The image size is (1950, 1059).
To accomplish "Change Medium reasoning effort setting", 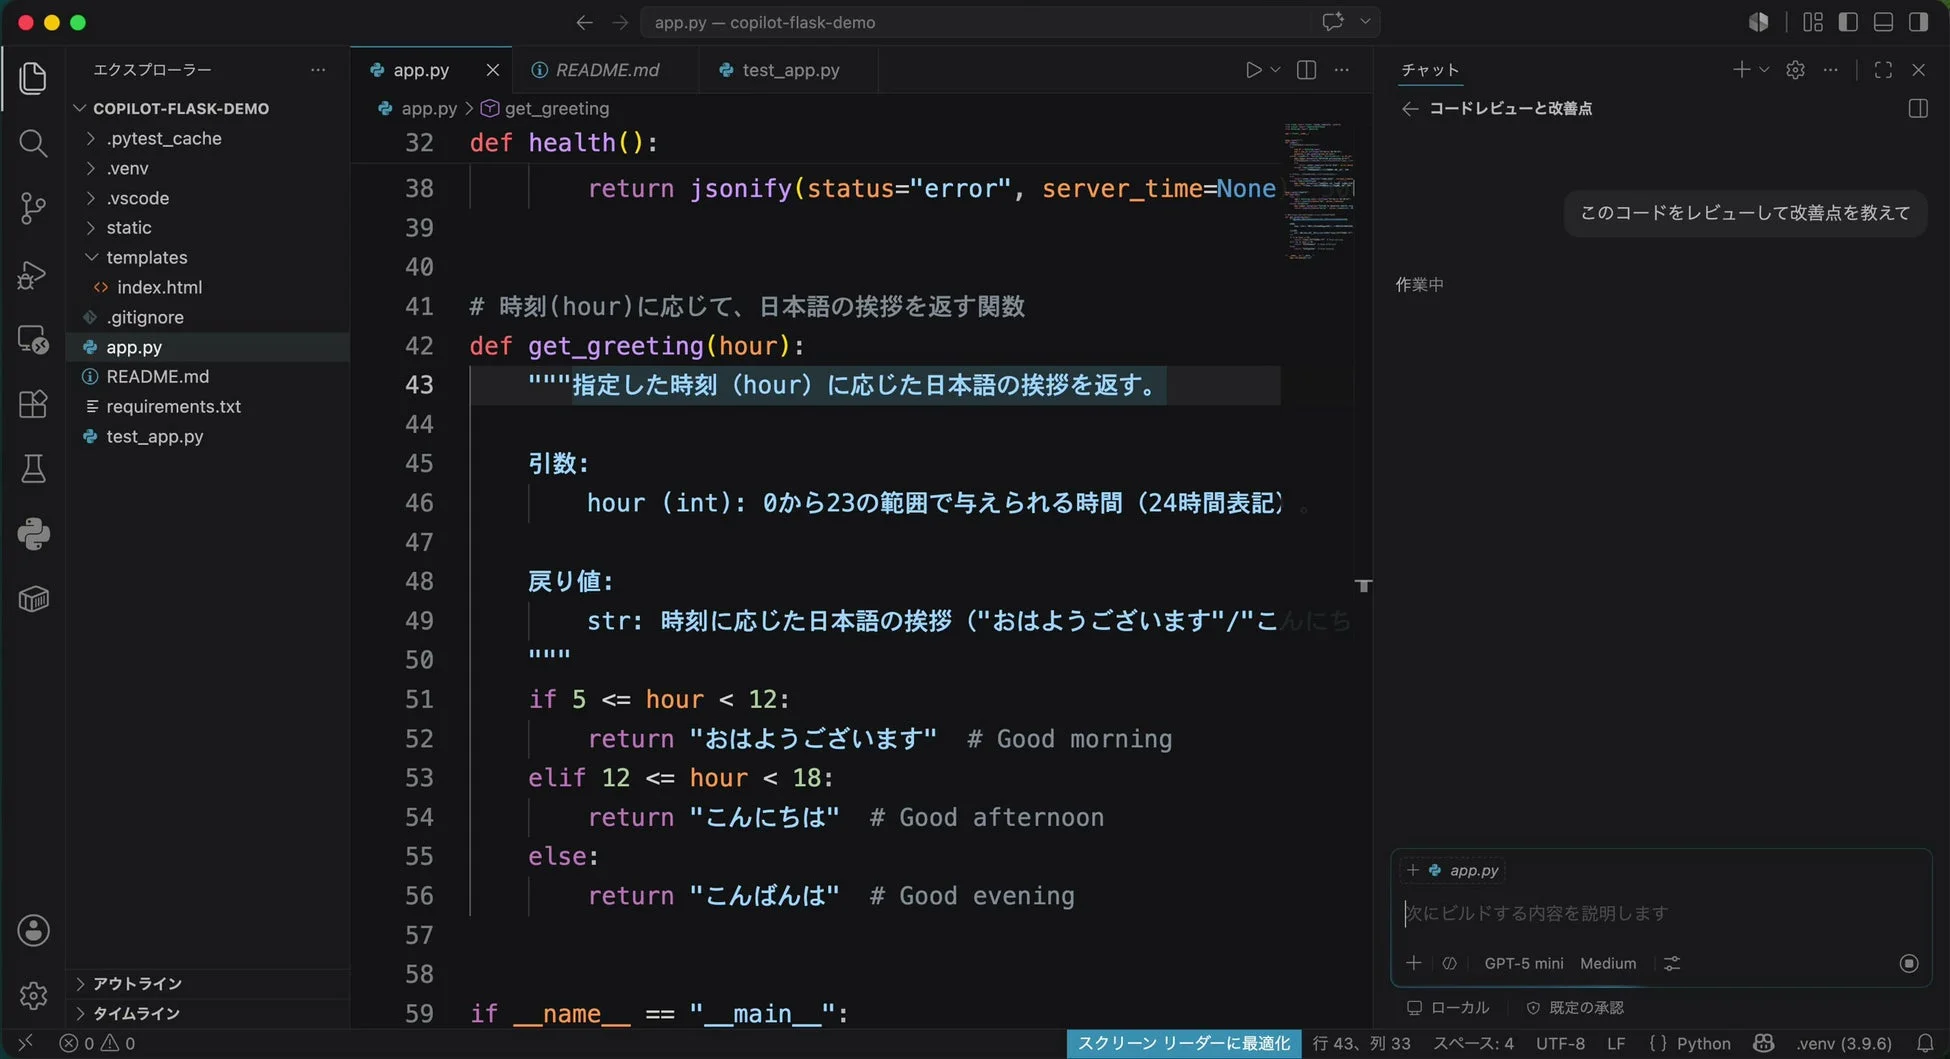I will point(1608,963).
